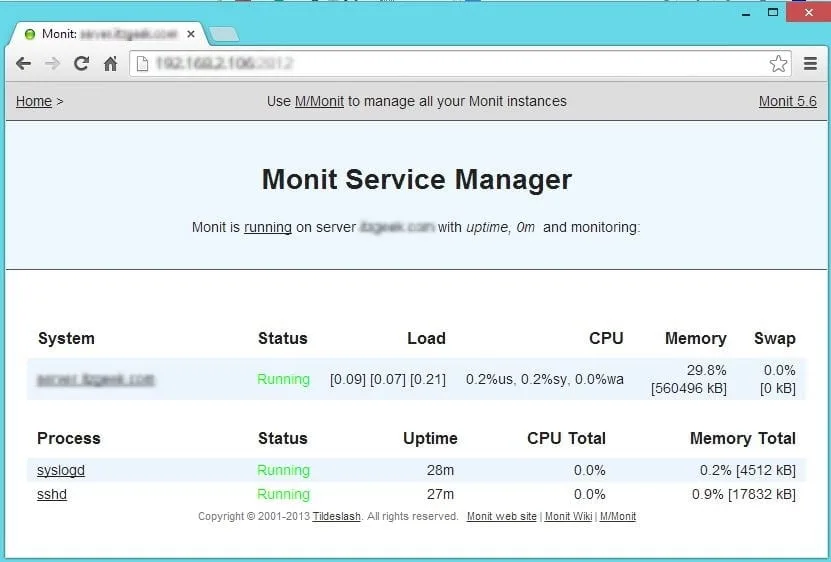Select syslogd Running status text
Screen dimensions: 831x562
(284, 470)
